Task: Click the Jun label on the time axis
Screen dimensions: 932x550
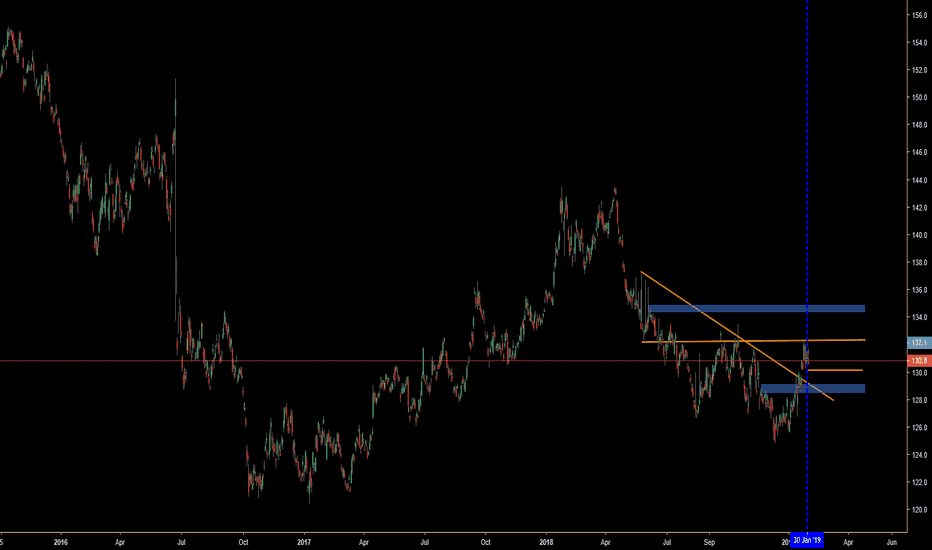Action: [892, 542]
